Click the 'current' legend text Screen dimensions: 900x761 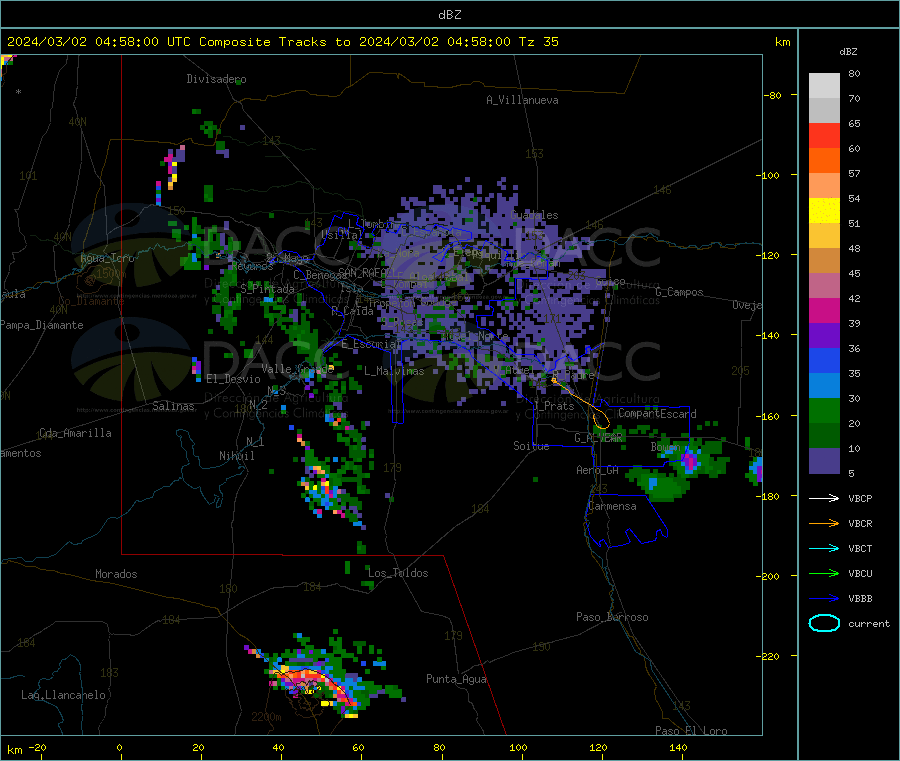coord(869,623)
